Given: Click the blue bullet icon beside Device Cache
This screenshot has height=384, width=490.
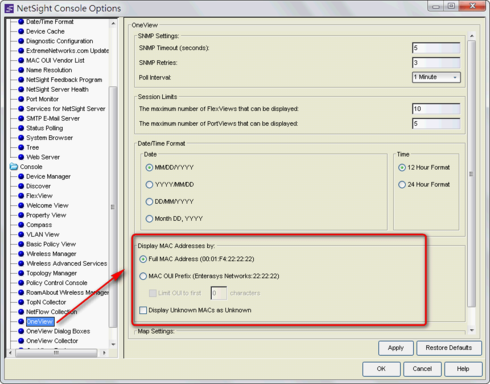Looking at the screenshot, I should tap(21, 31).
